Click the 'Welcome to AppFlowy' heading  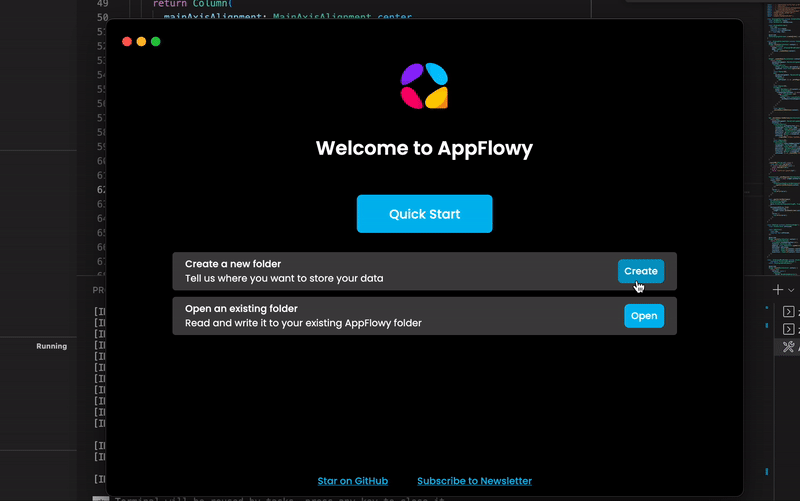tap(424, 148)
